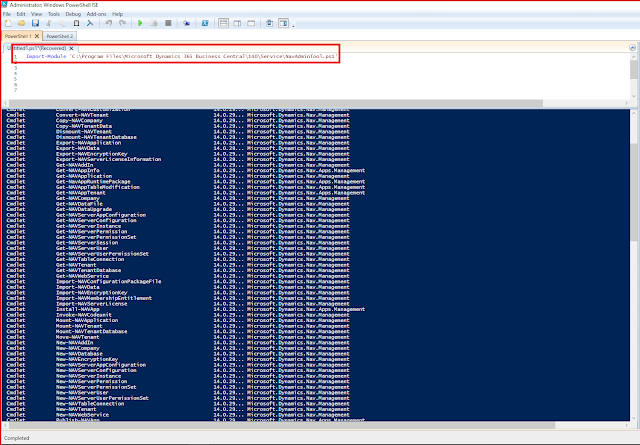
Task: Click the script pane vertical scrollbar down arrow
Action: pyautogui.click(x=633, y=96)
